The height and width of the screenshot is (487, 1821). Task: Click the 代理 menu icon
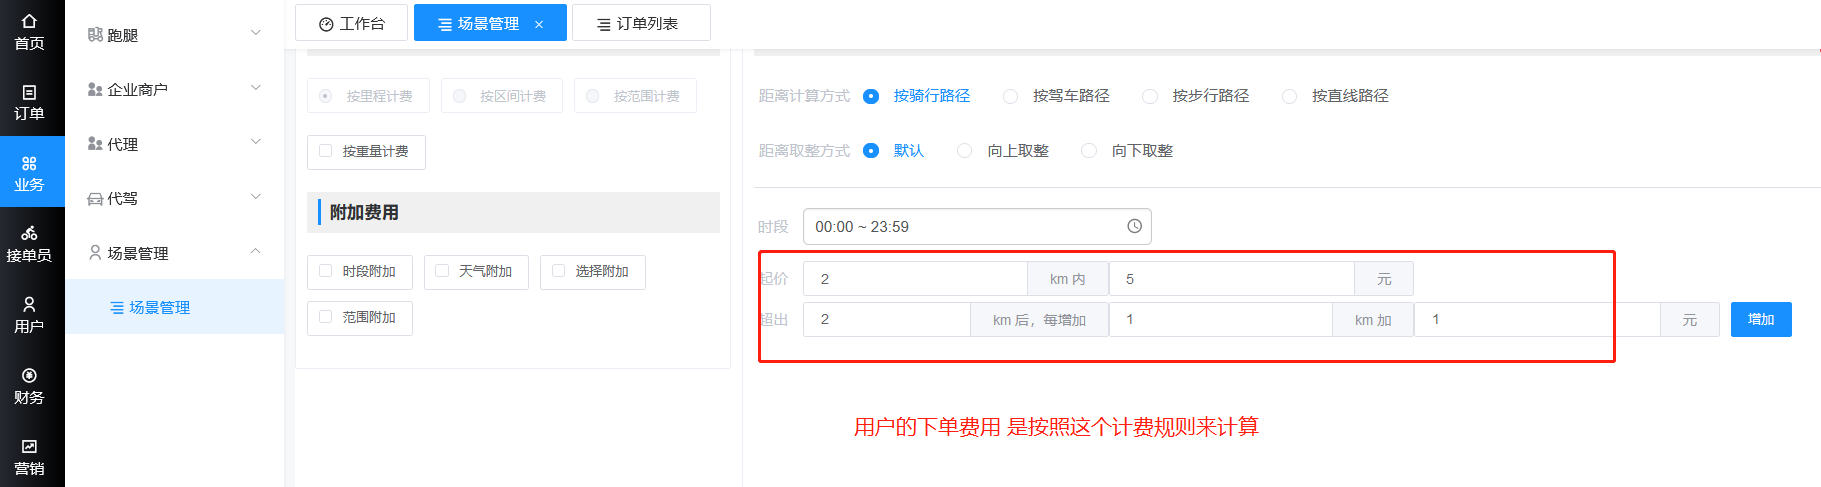point(95,144)
